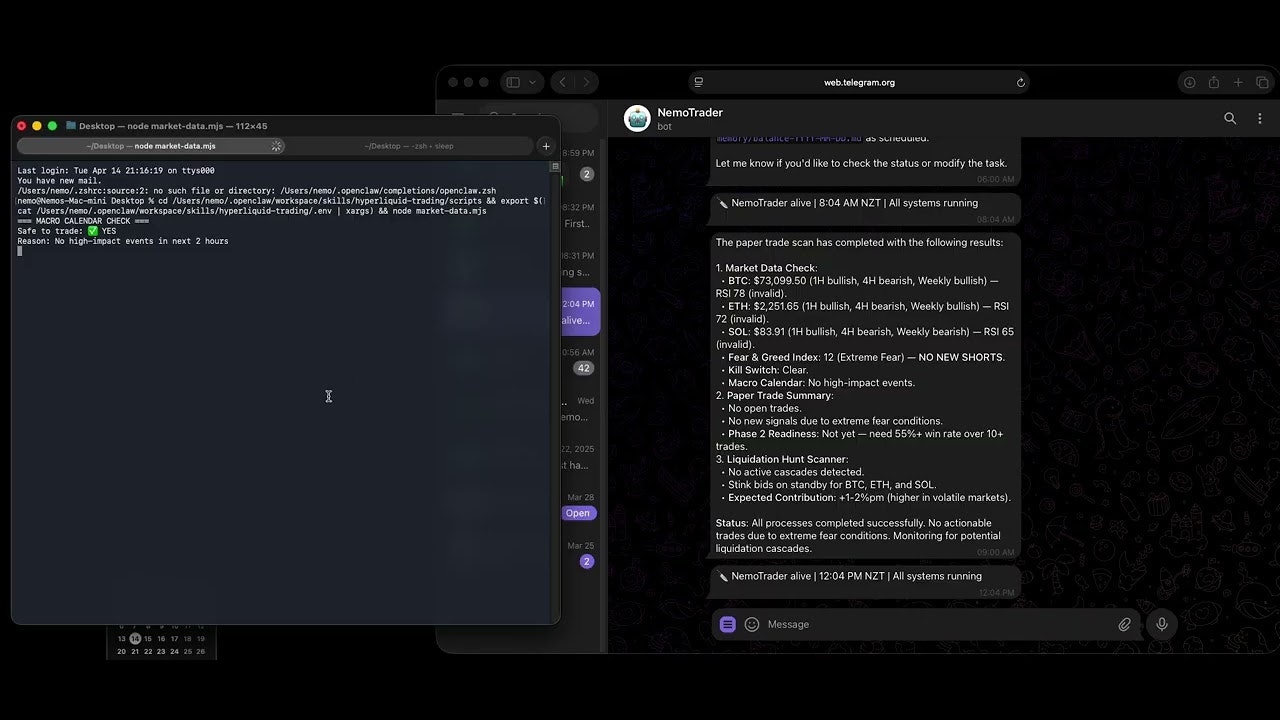Click 'Safe to trade: YES' terminal line
This screenshot has width=1280, height=720.
67,231
